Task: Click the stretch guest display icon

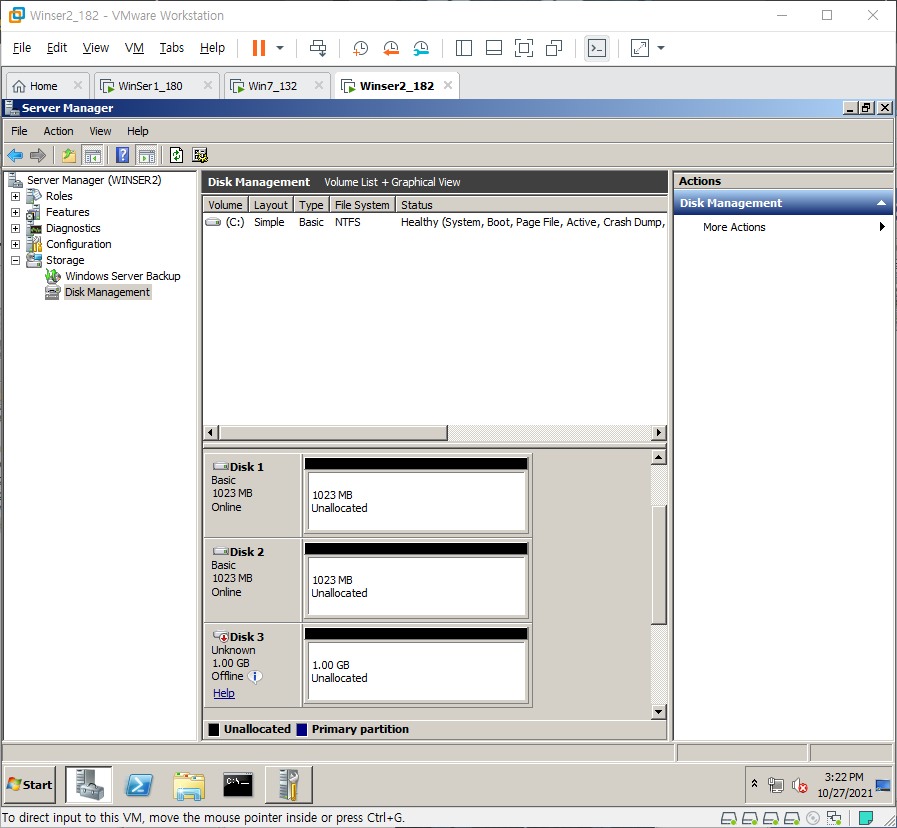Action: pos(640,48)
